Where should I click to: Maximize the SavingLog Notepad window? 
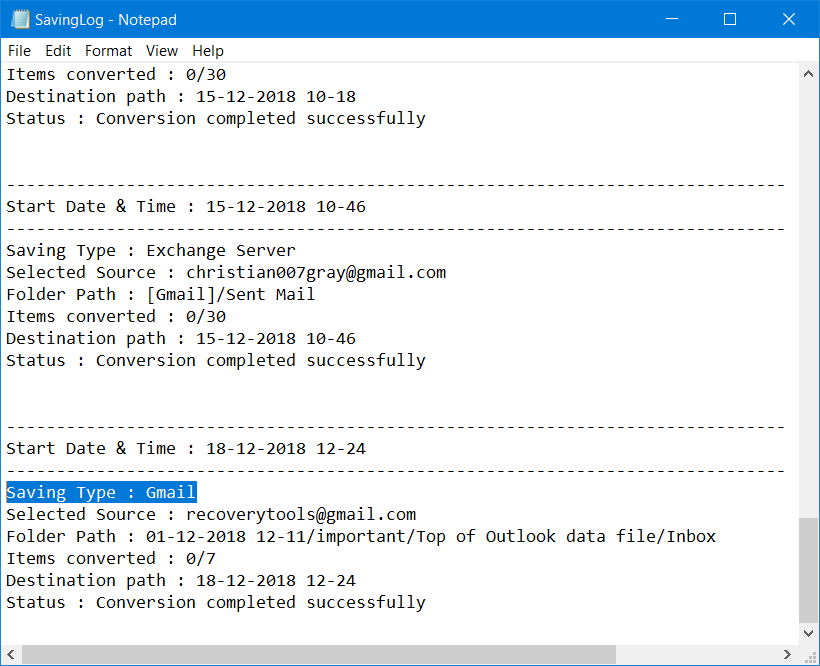point(730,19)
